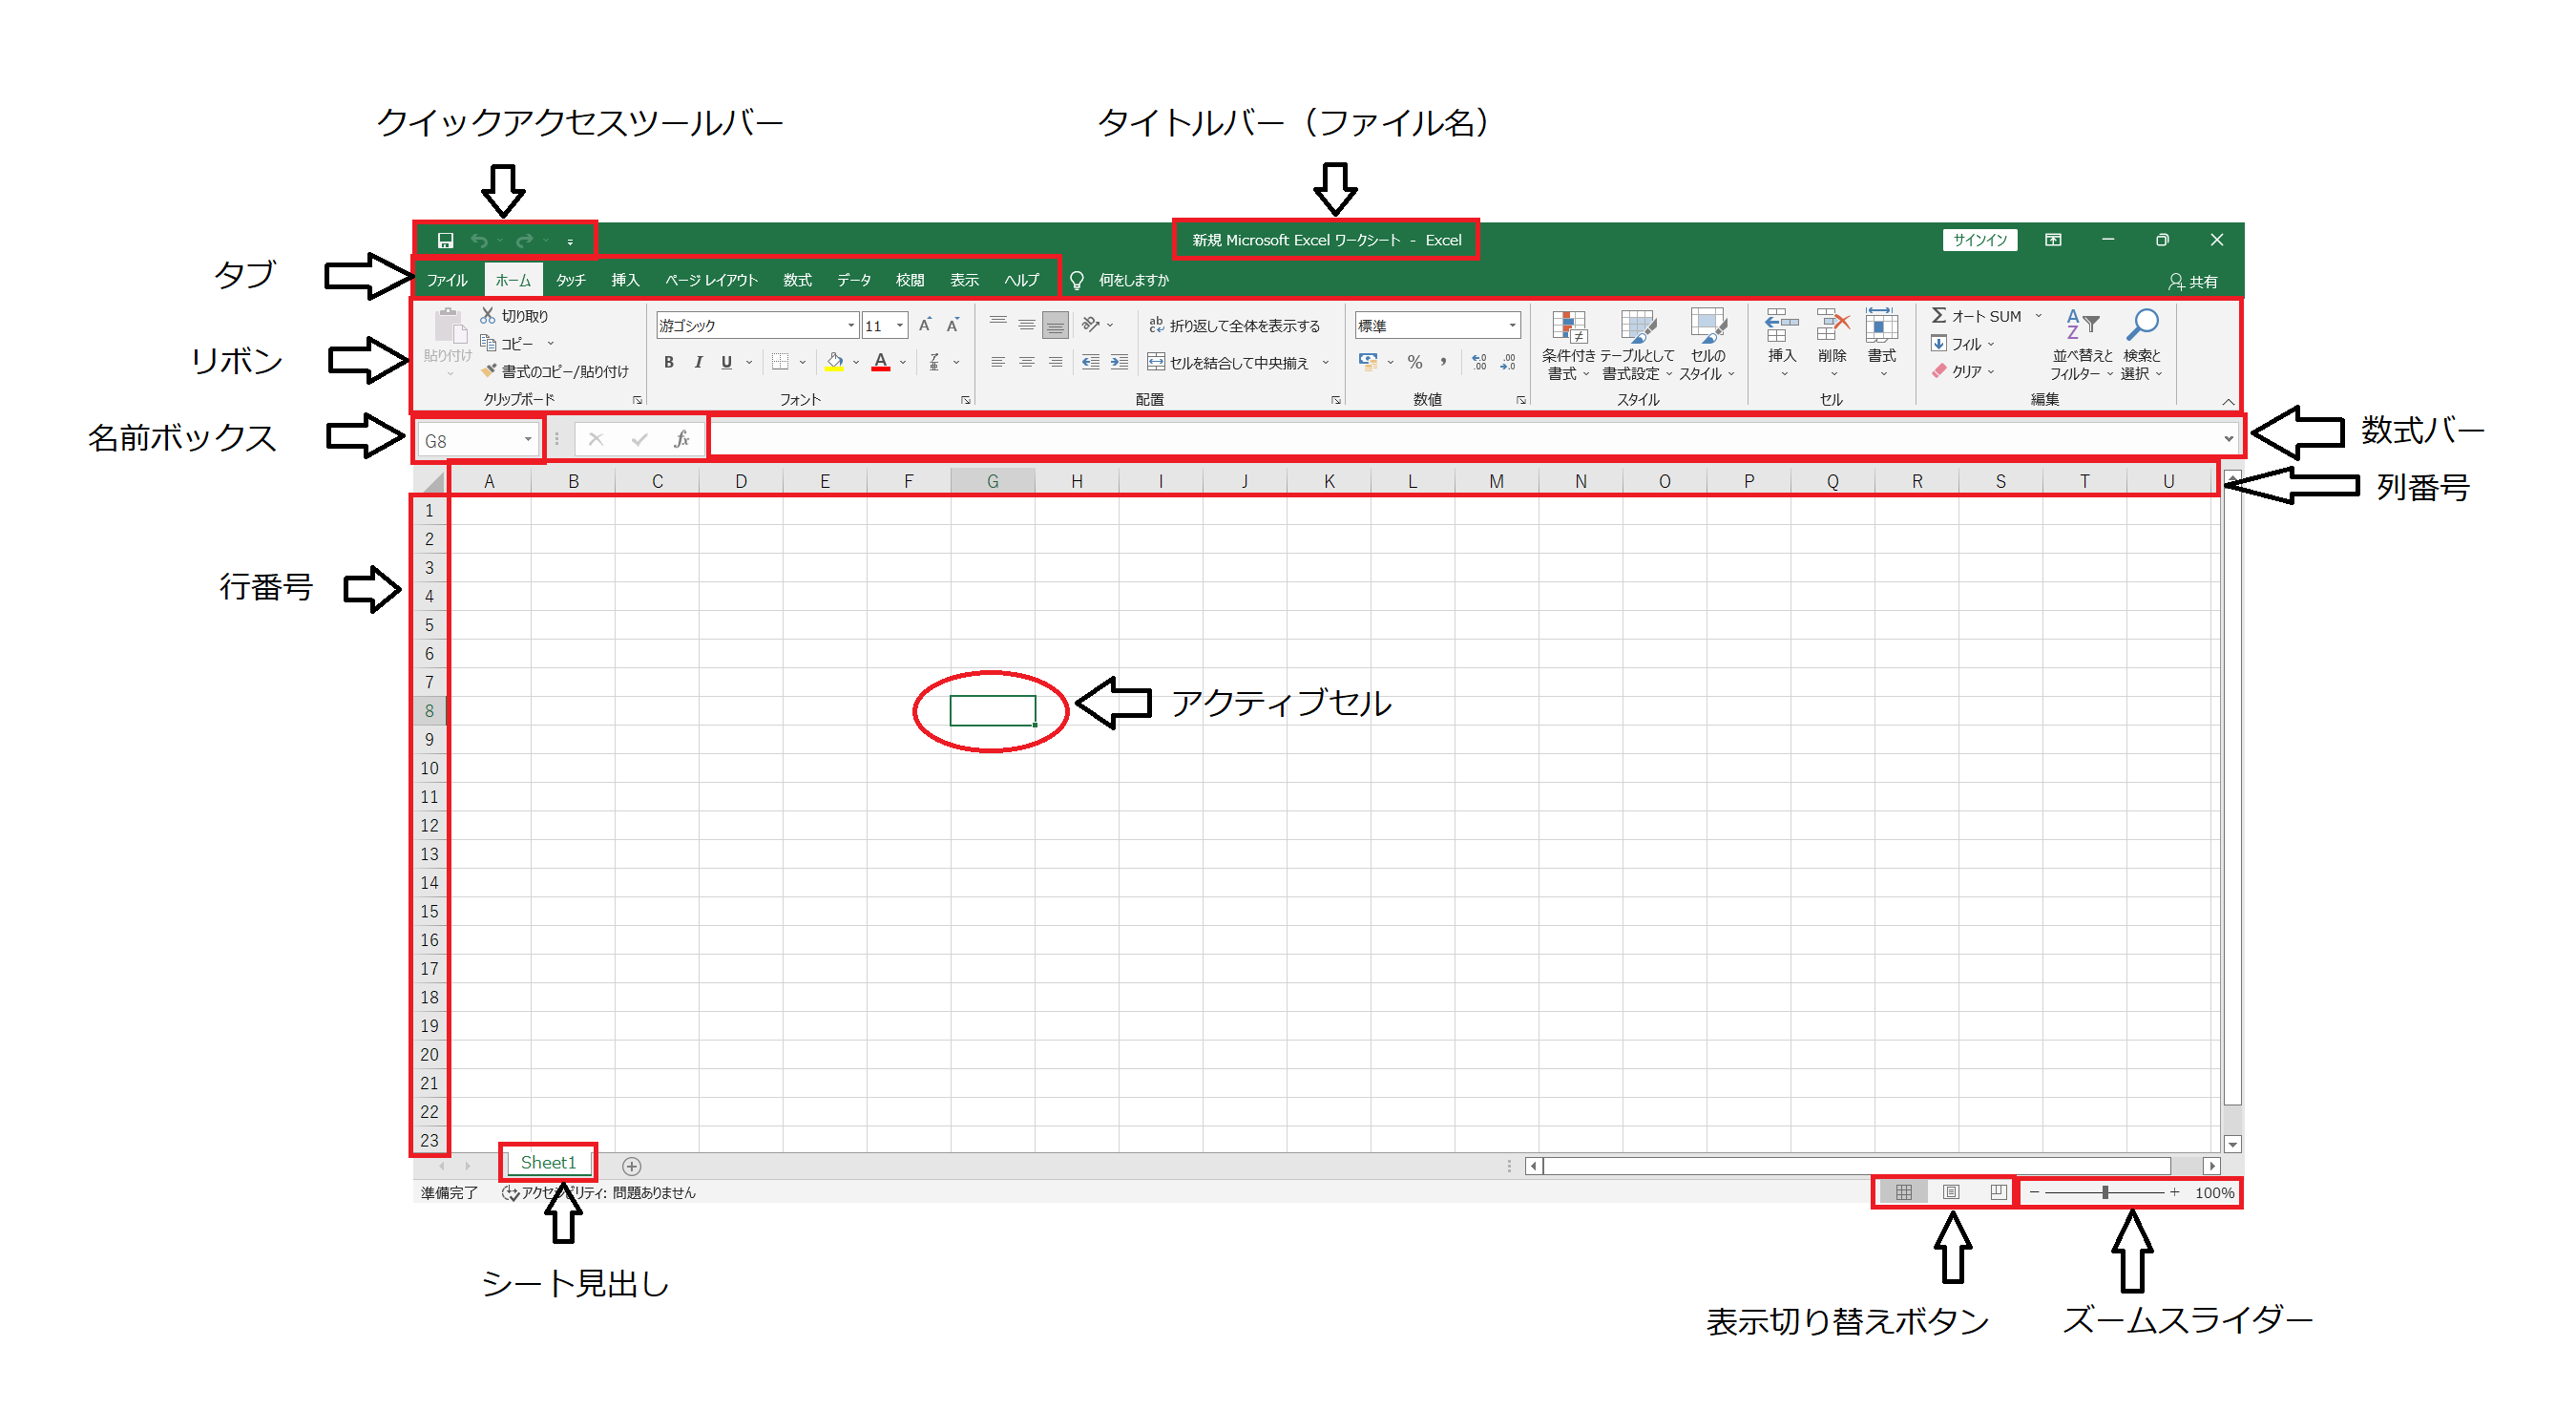
Task: Open the Name Box dropdown arrow
Action: click(x=528, y=439)
